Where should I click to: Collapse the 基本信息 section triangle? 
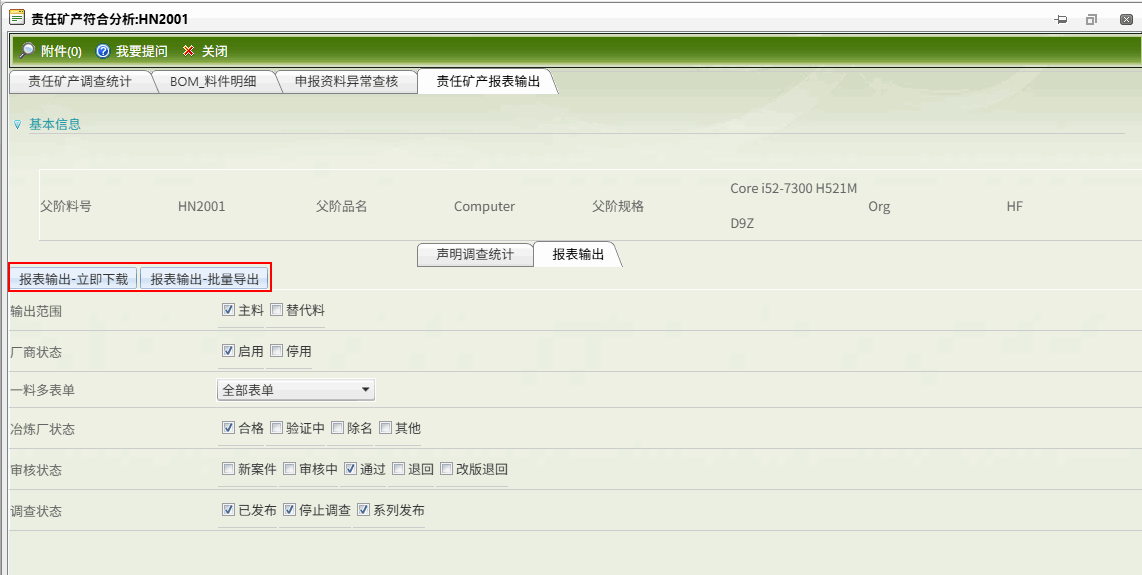pos(17,125)
